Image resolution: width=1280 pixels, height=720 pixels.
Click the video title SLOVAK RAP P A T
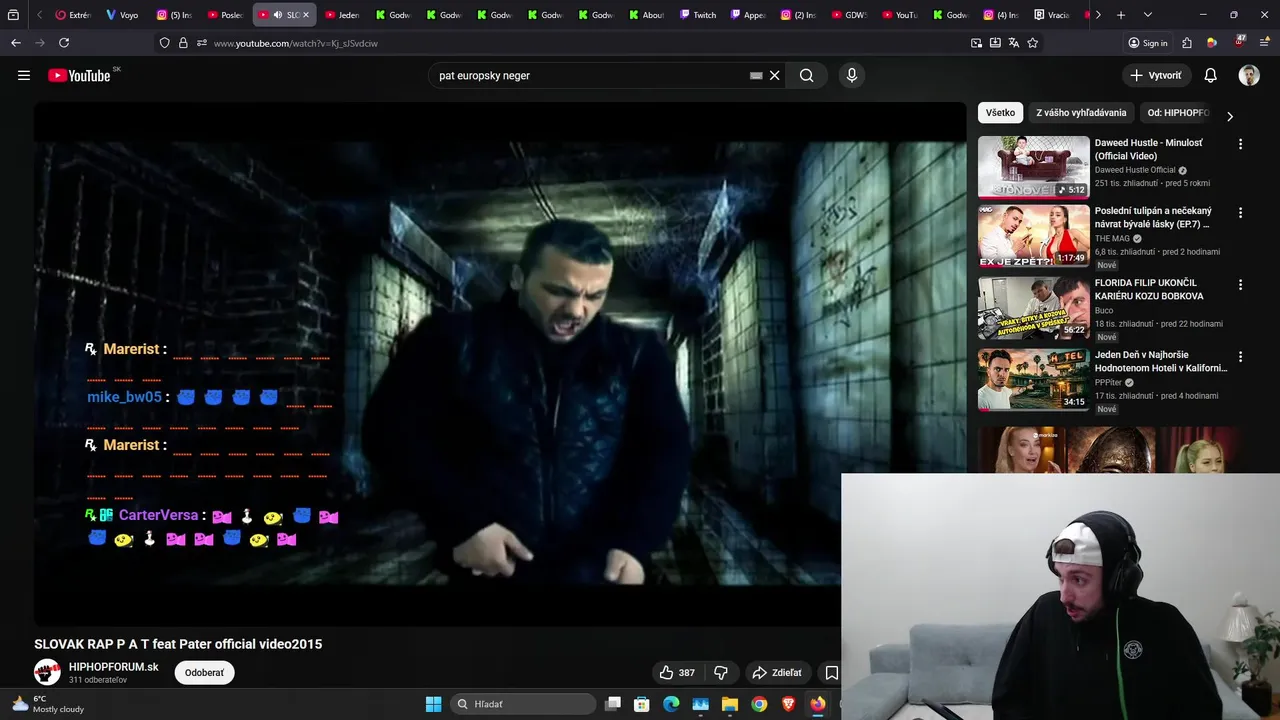pos(178,644)
